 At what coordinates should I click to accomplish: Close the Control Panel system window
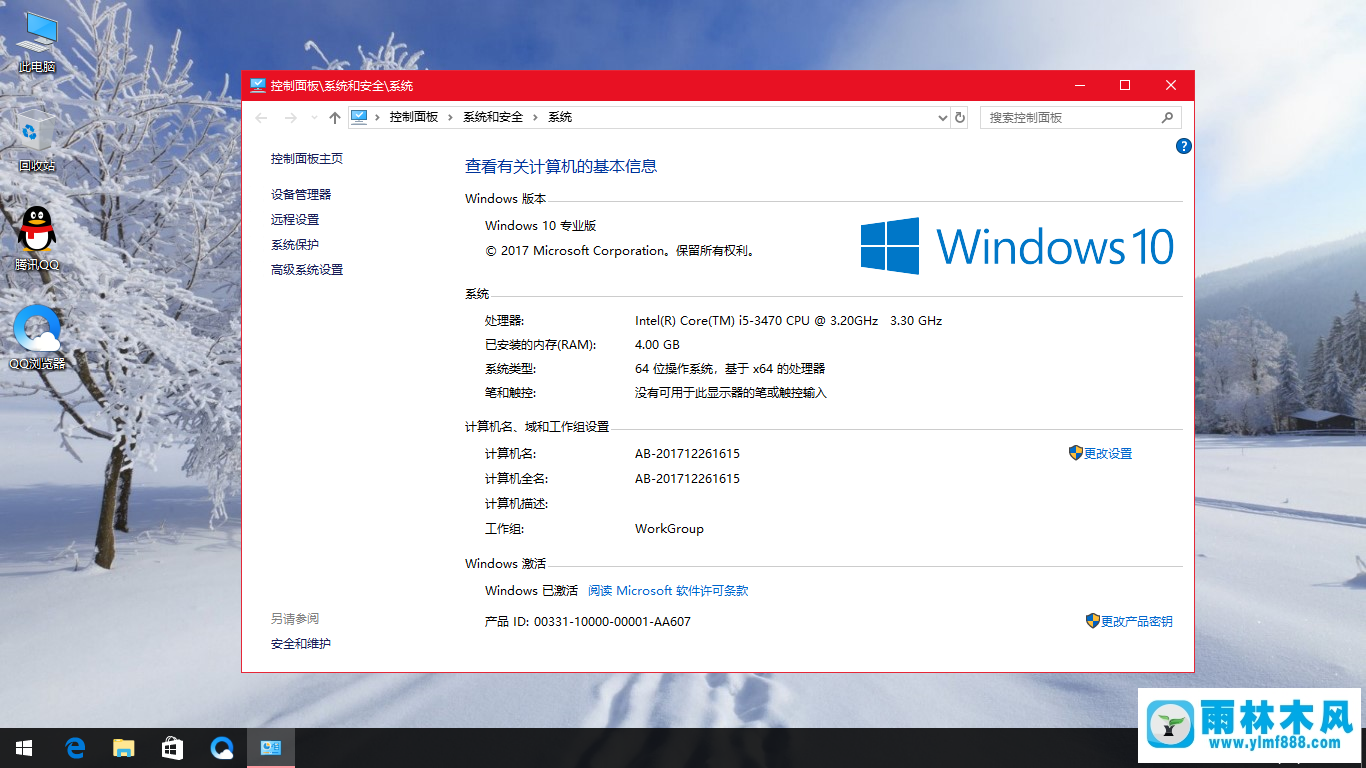coord(1171,86)
